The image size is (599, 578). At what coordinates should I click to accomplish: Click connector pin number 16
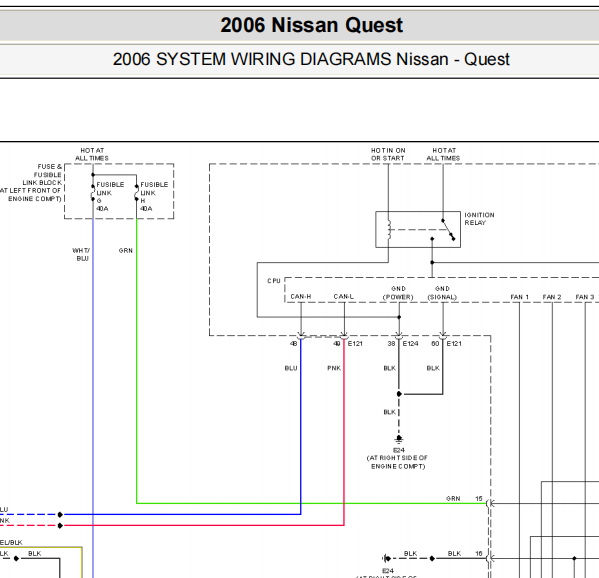coord(479,554)
